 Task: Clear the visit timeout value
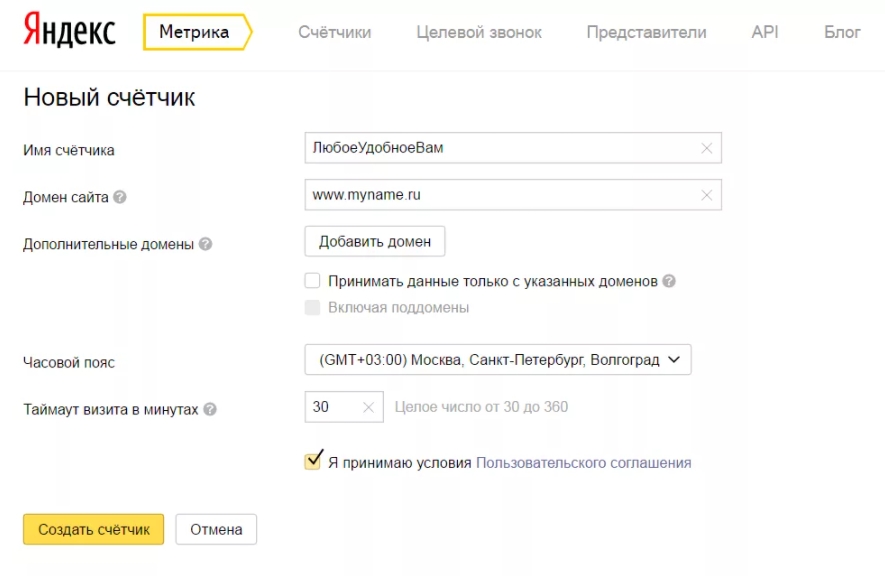pos(368,407)
